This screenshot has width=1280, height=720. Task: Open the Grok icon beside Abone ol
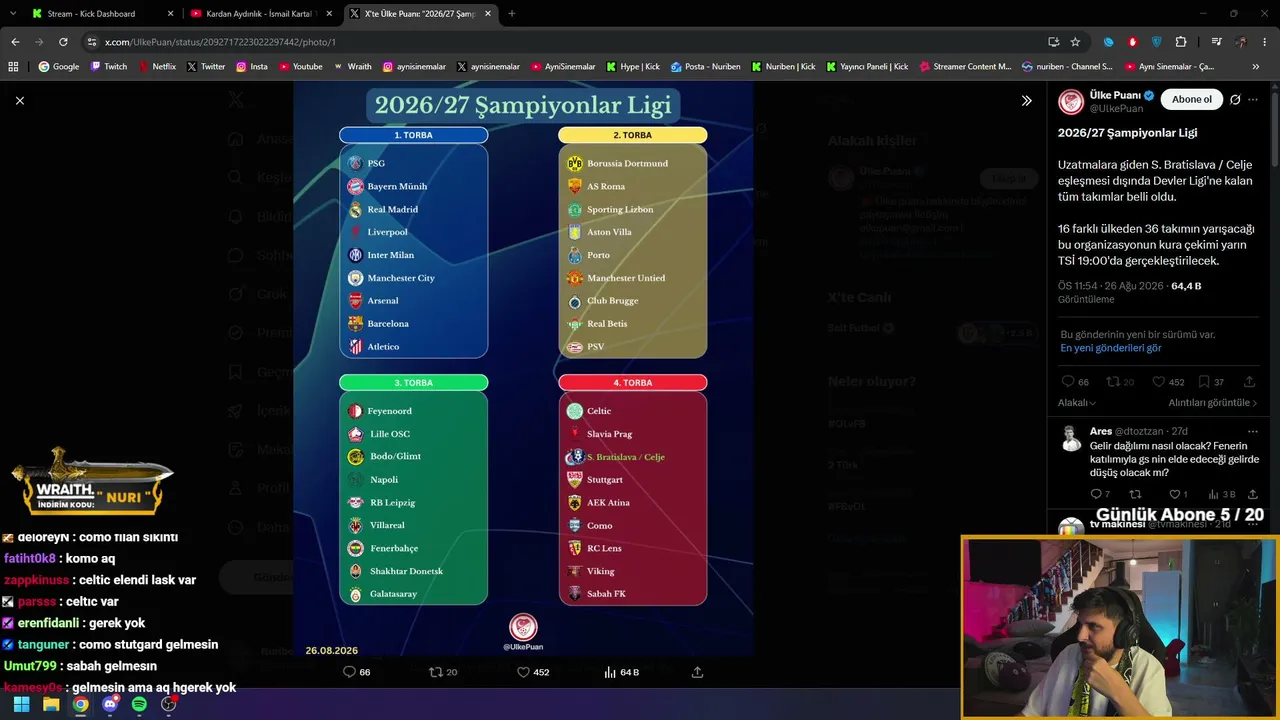point(1235,100)
